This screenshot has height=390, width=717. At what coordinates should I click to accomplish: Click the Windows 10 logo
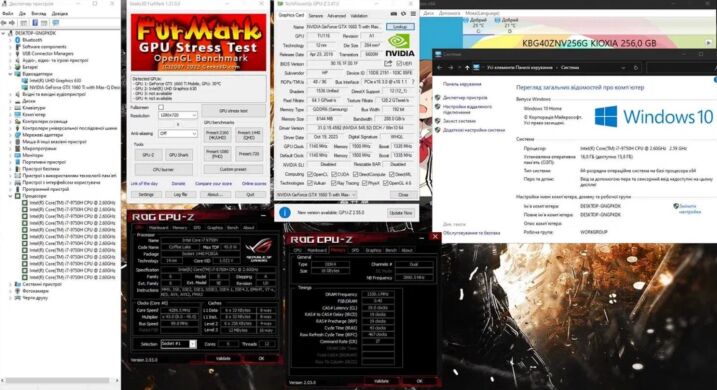point(653,117)
